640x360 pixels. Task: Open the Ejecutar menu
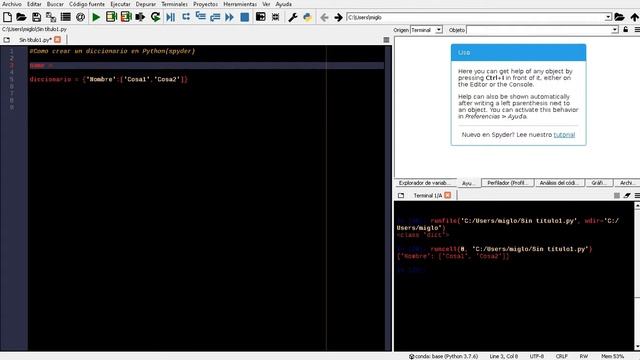120,4
